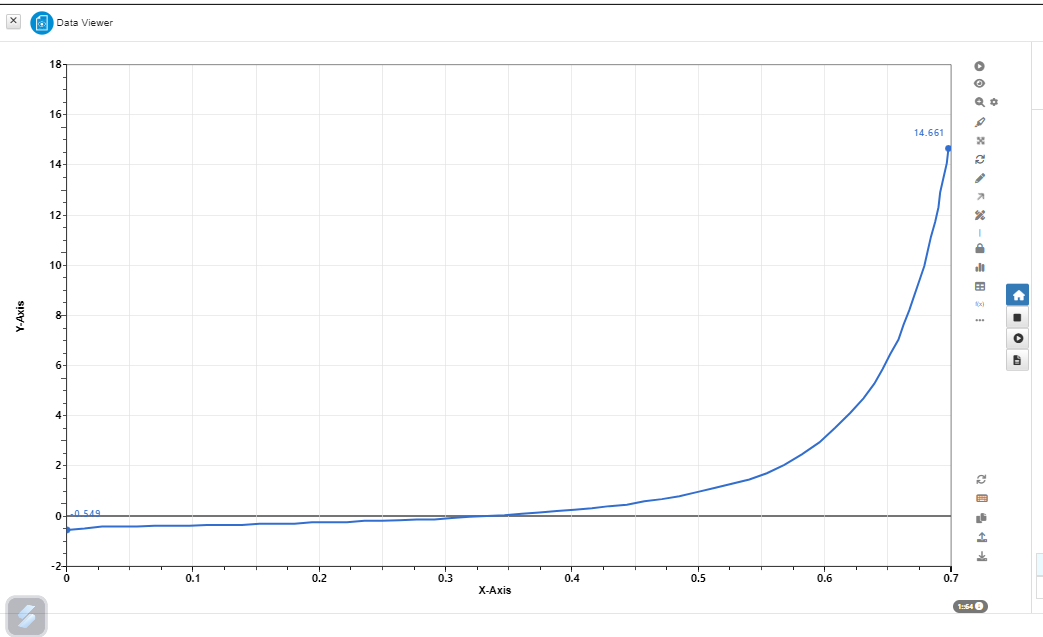The image size is (1043, 637).
Task: Toggle the eye visibility icon
Action: click(x=980, y=84)
